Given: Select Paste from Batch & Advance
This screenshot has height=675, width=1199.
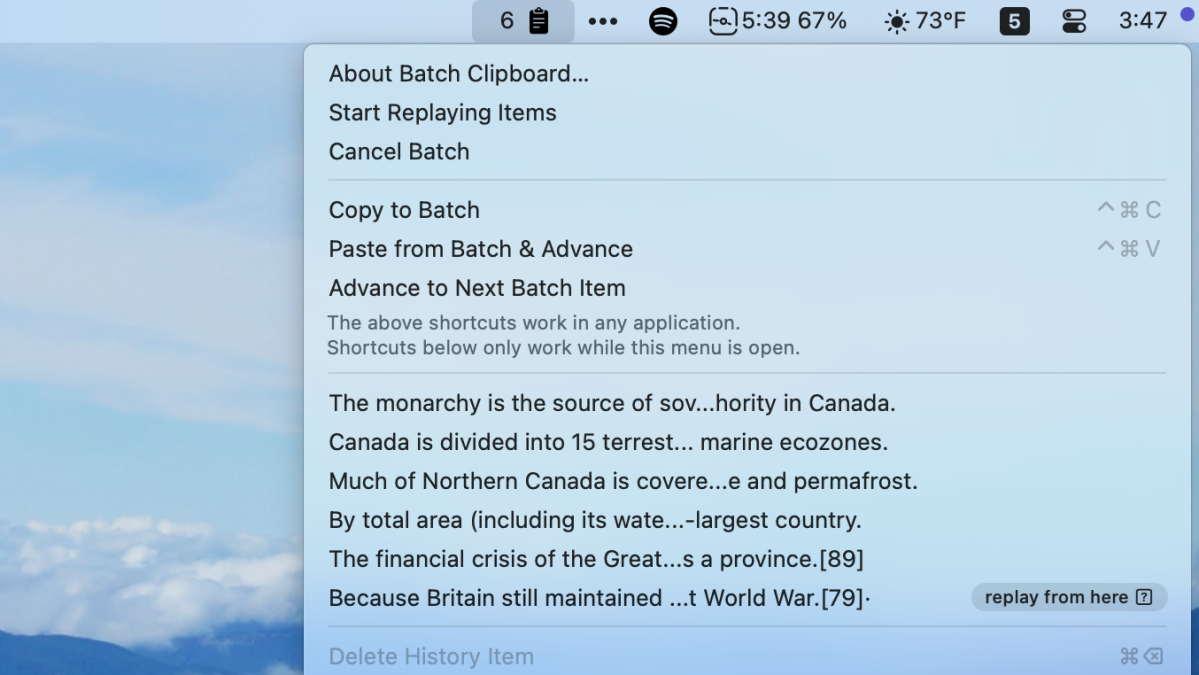Looking at the screenshot, I should (x=747, y=248).
